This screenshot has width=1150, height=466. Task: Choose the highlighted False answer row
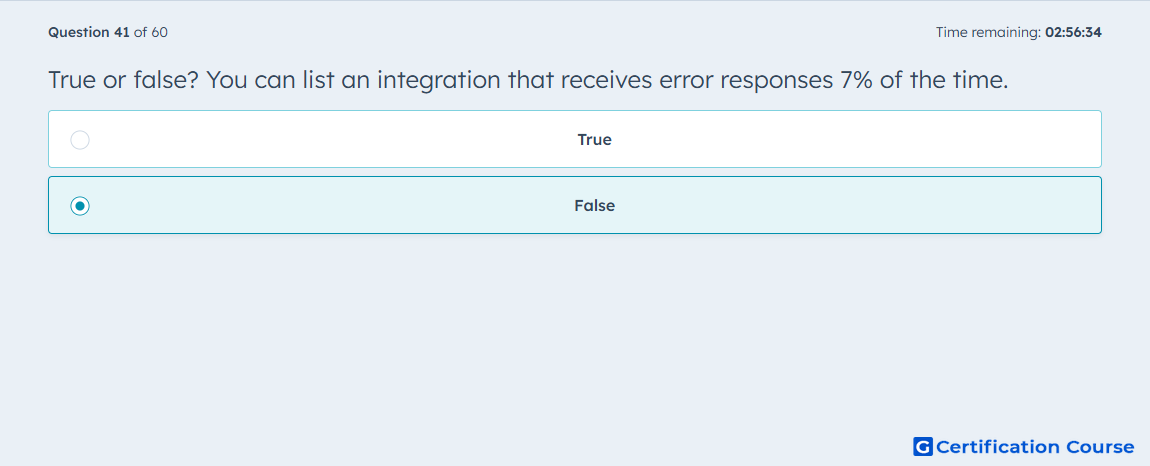[x=575, y=205]
